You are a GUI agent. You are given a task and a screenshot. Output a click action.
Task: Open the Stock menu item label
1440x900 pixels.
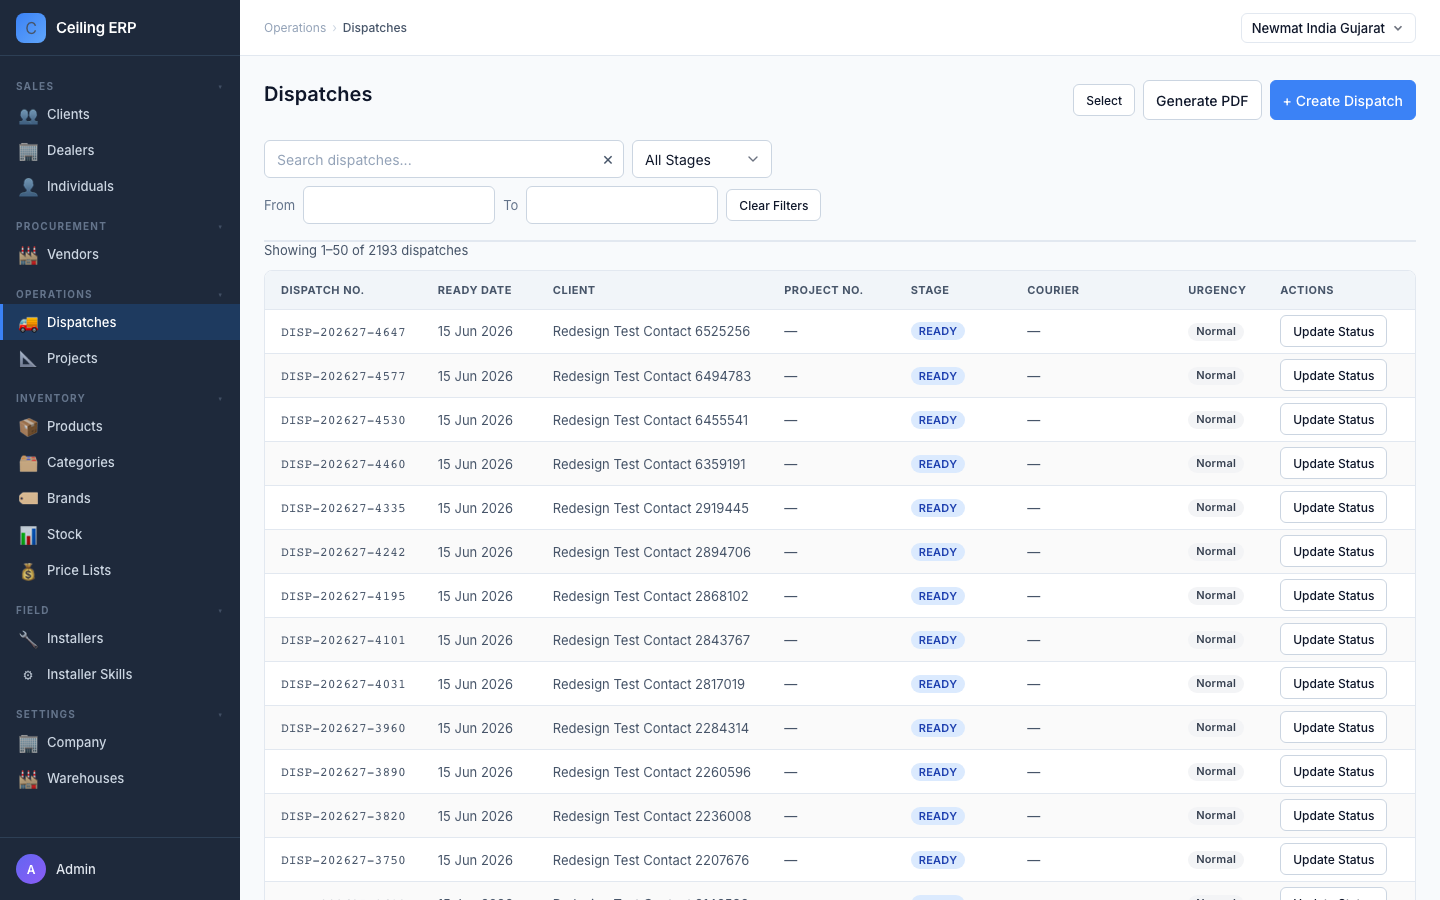click(x=64, y=534)
